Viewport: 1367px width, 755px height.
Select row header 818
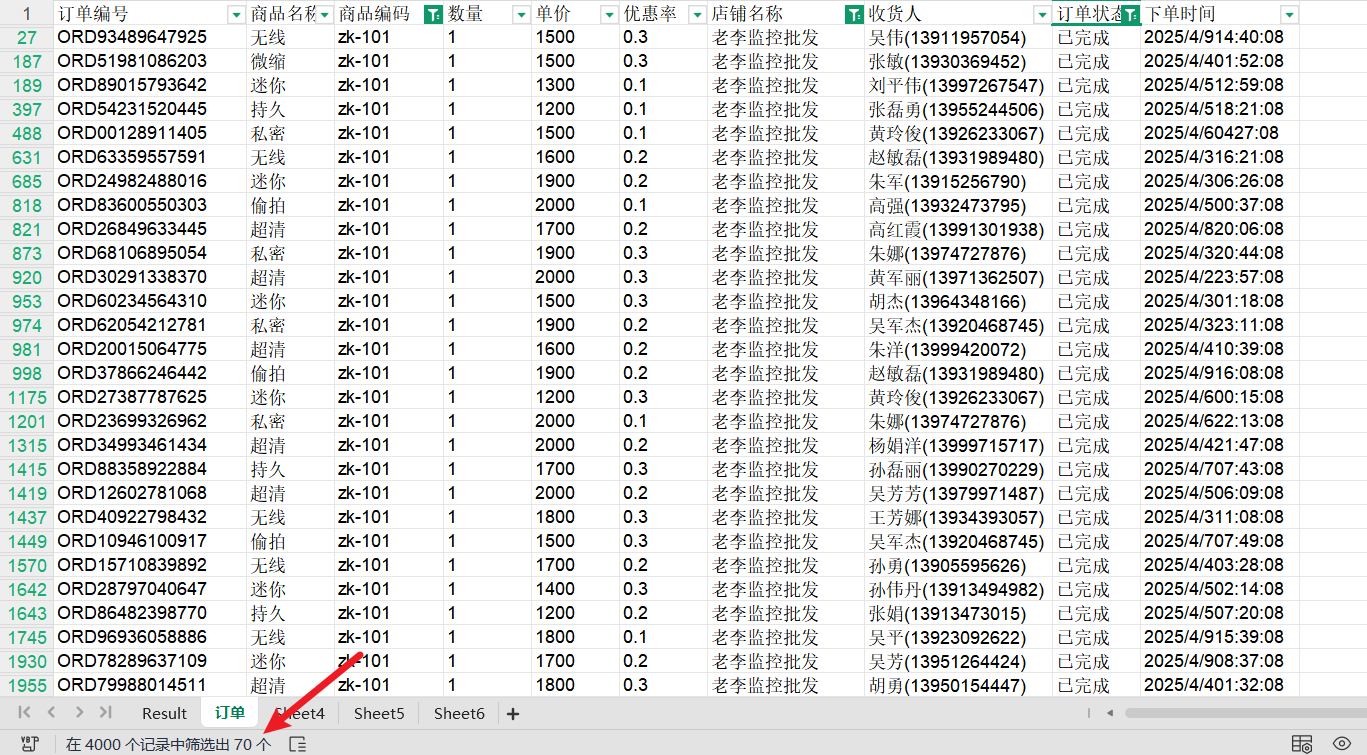click(27, 205)
